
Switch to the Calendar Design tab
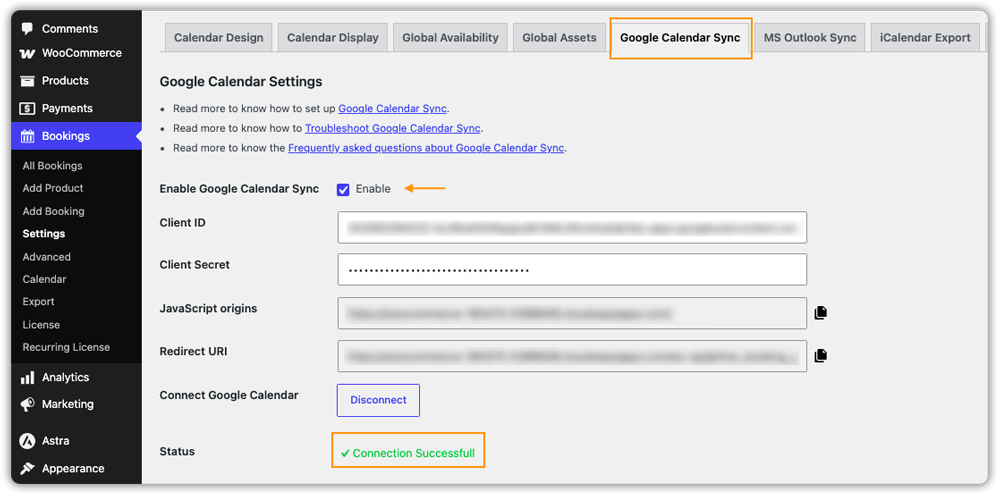219,38
